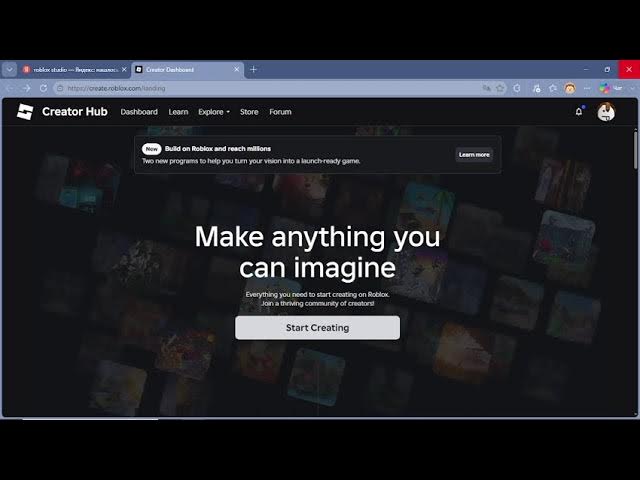Open a new browser tab with plus
640x480 pixels.
point(253,69)
